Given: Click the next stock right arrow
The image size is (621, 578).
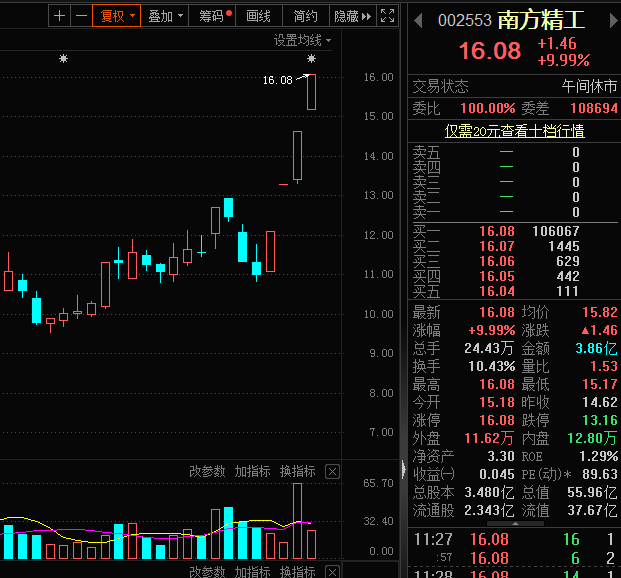Looking at the screenshot, I should coord(609,20).
